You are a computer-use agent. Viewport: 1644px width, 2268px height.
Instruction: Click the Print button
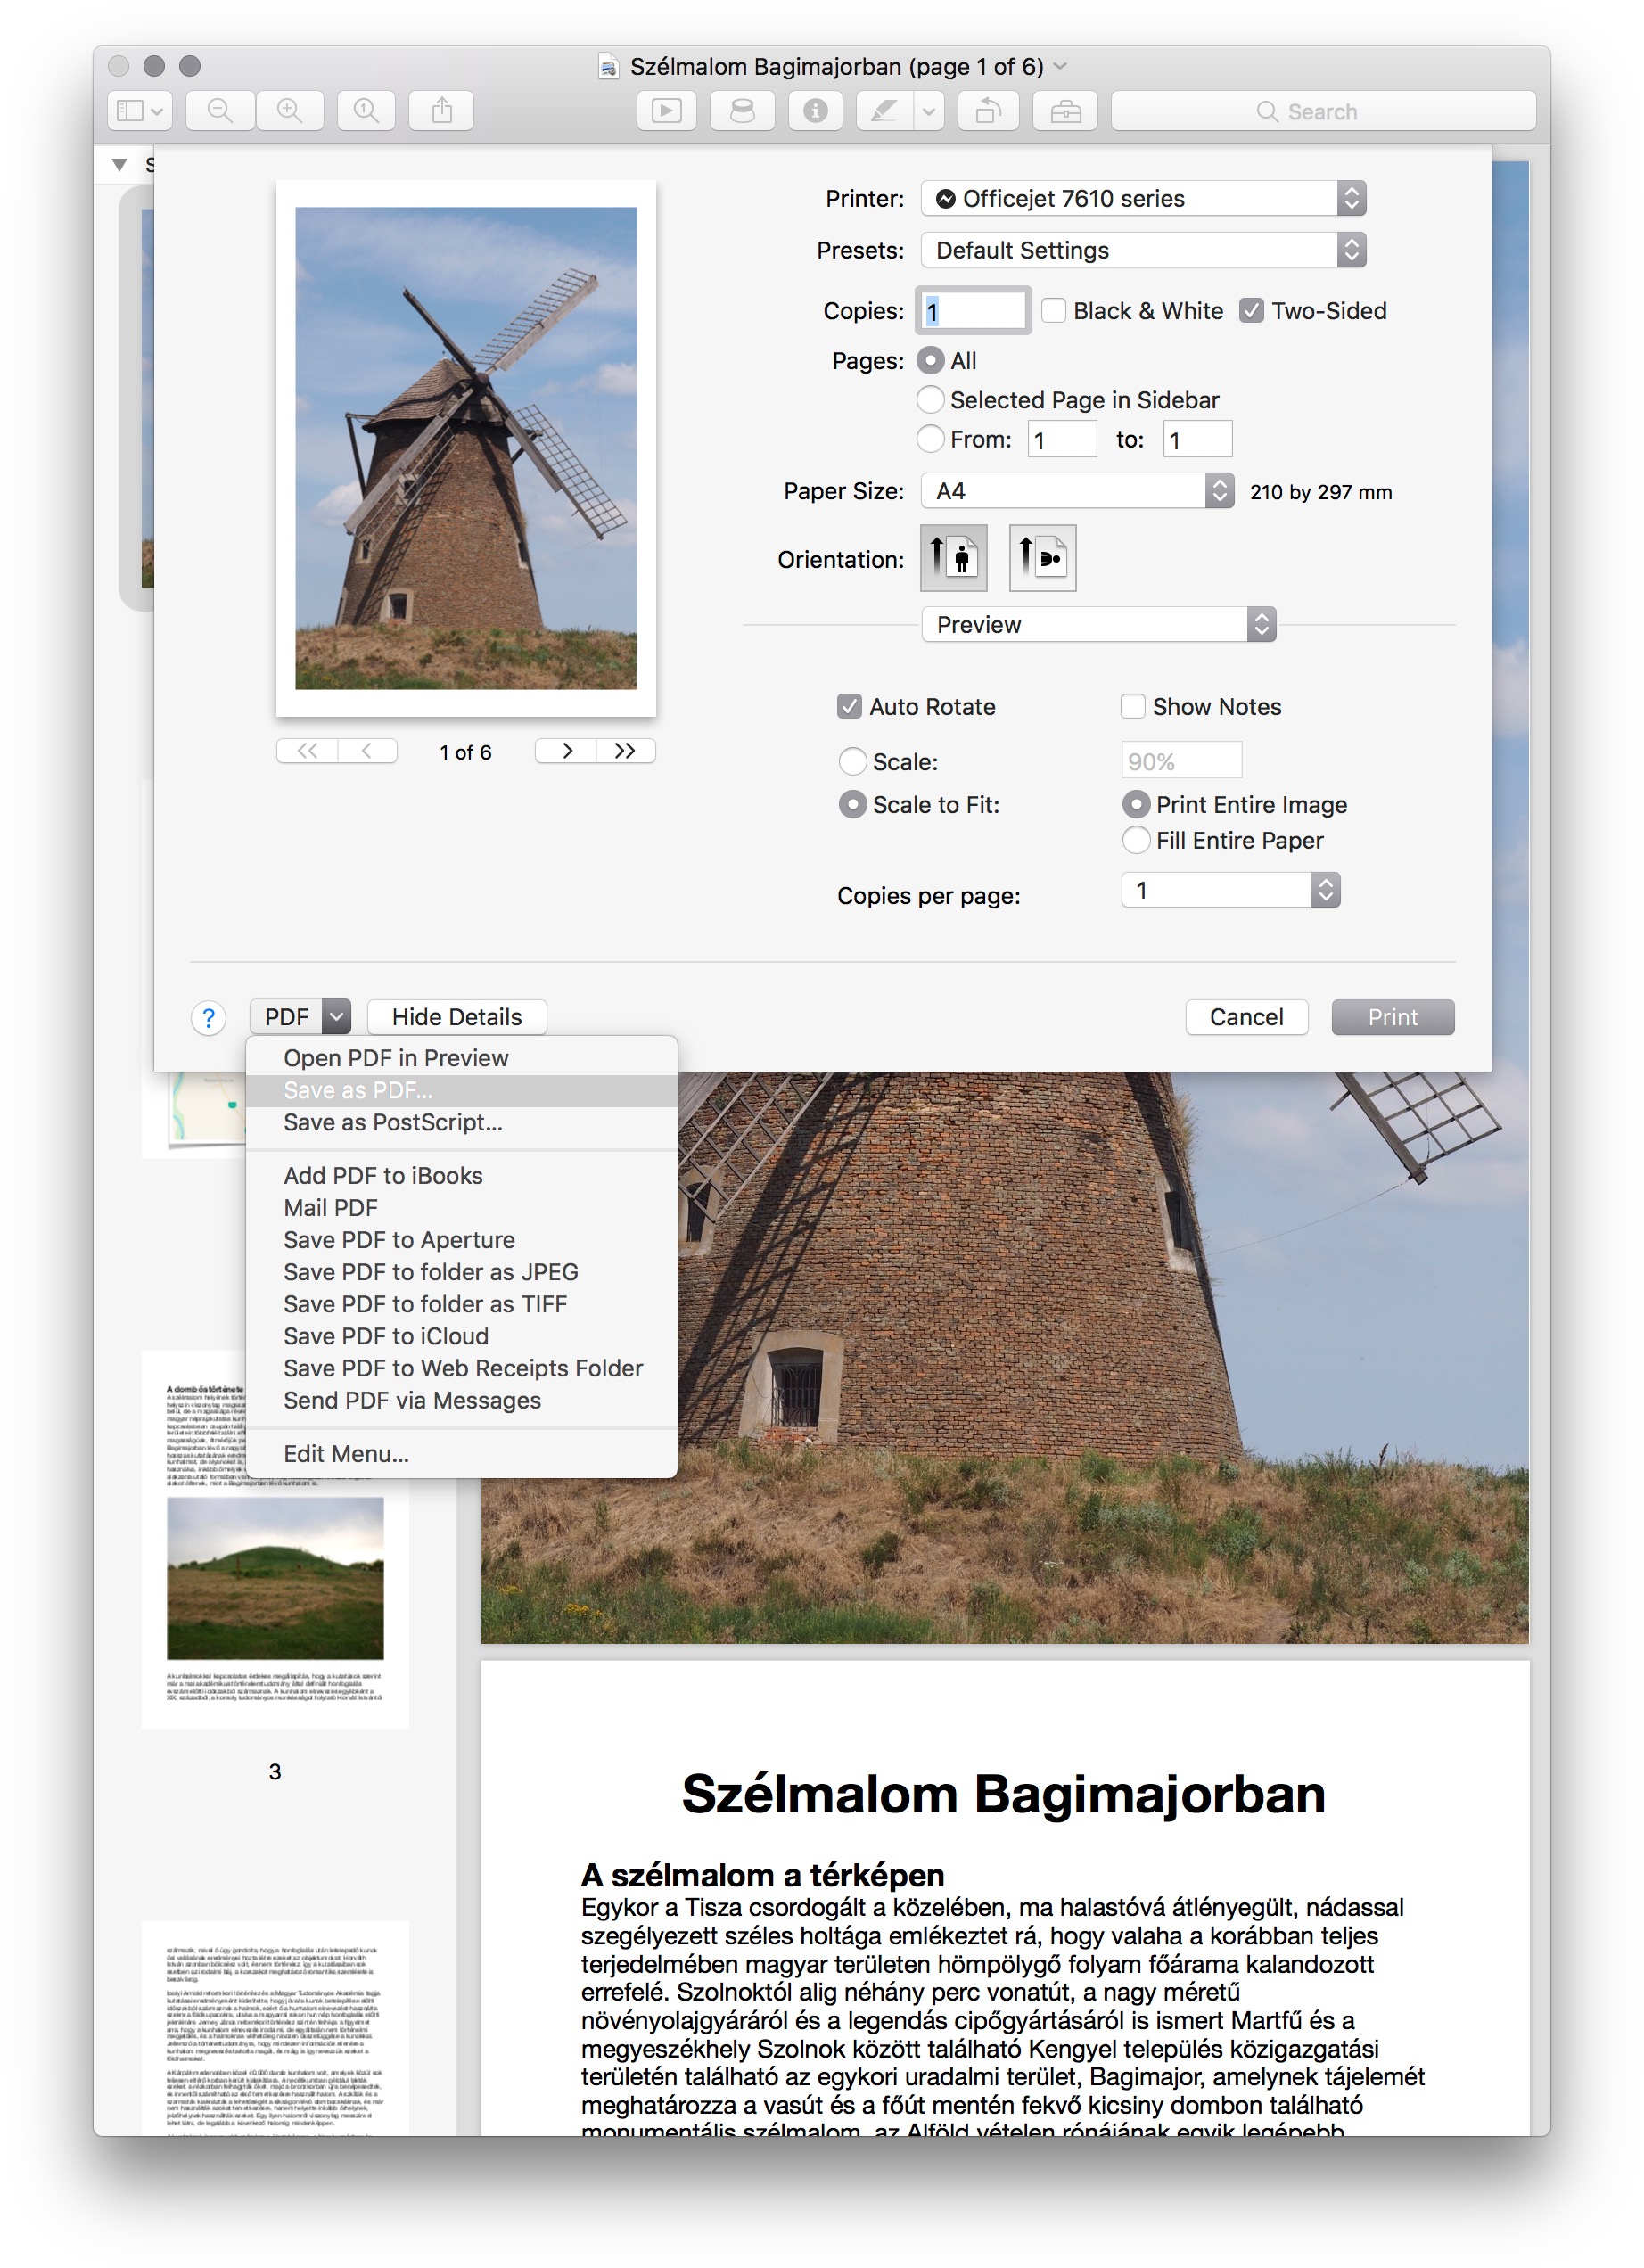1393,1018
